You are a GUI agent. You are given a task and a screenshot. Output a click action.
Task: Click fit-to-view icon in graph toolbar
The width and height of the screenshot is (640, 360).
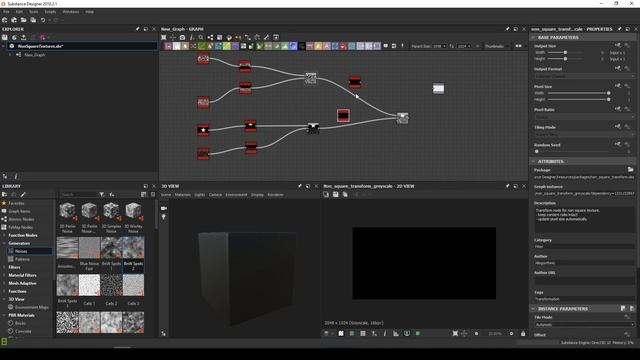coord(164,37)
